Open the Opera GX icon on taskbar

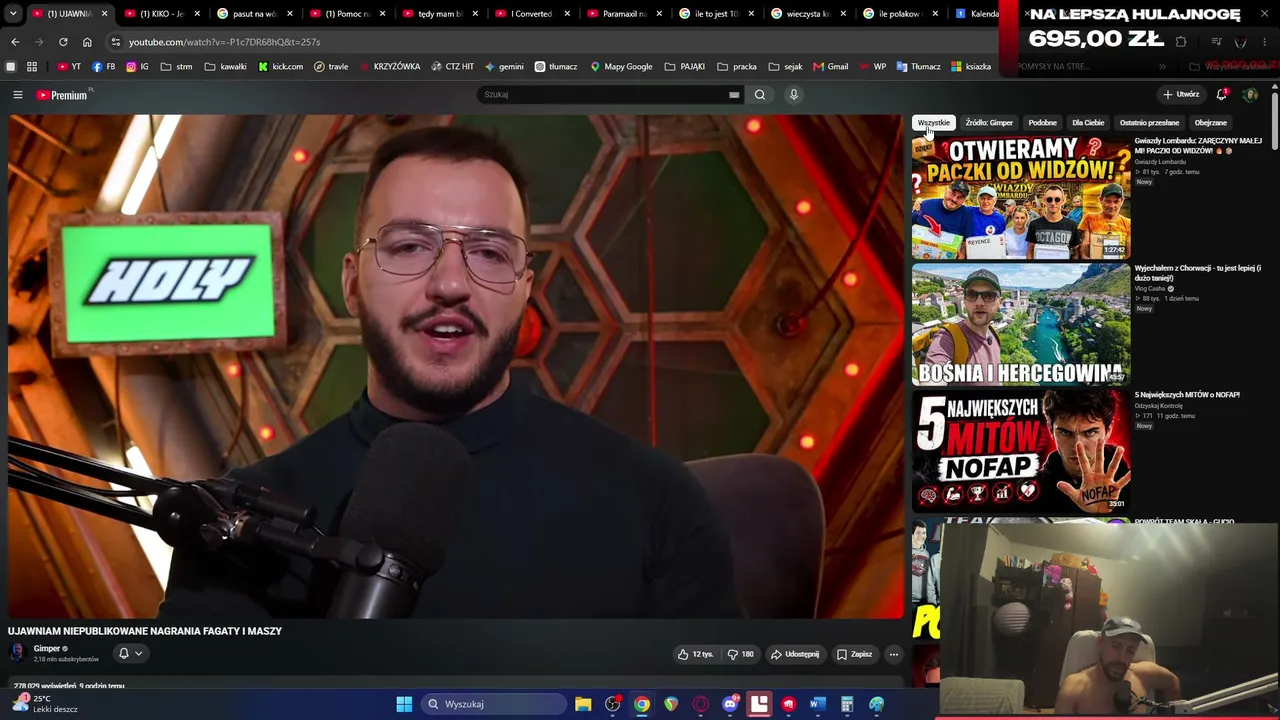tap(700, 704)
